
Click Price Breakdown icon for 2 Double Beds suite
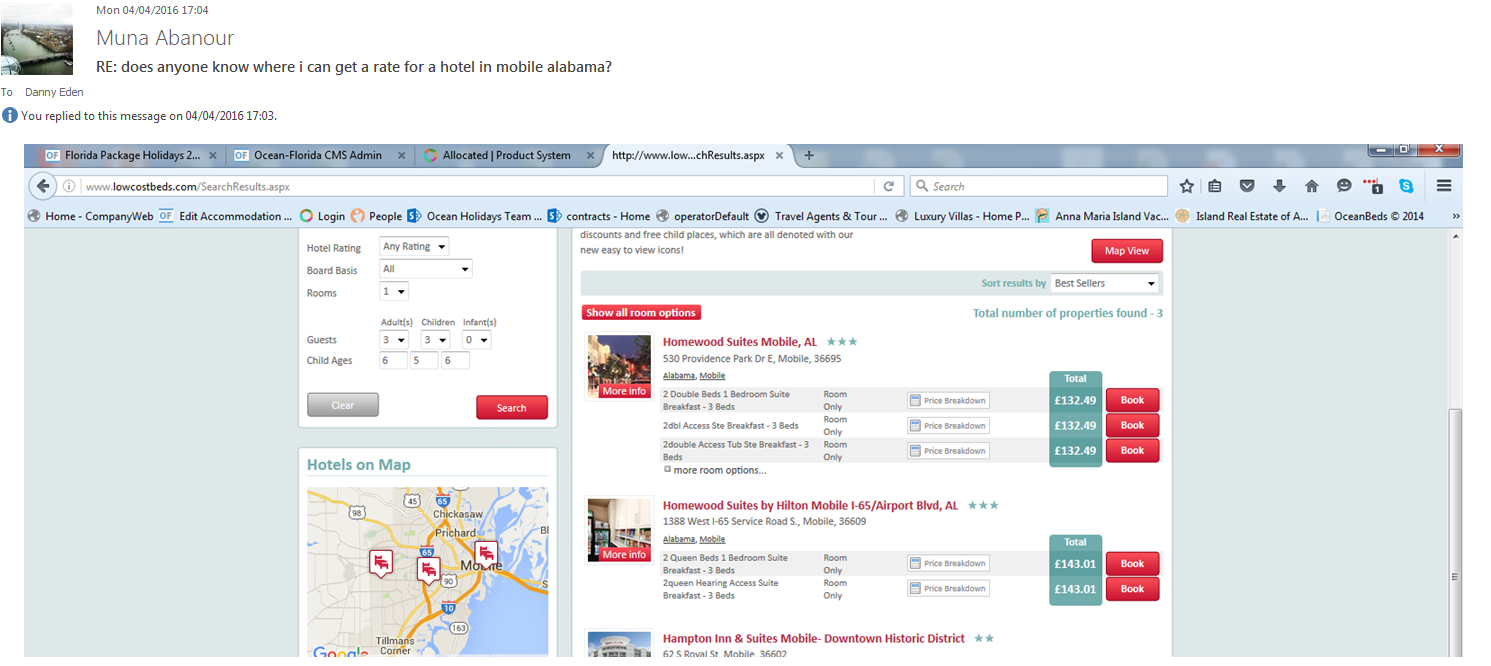948,400
